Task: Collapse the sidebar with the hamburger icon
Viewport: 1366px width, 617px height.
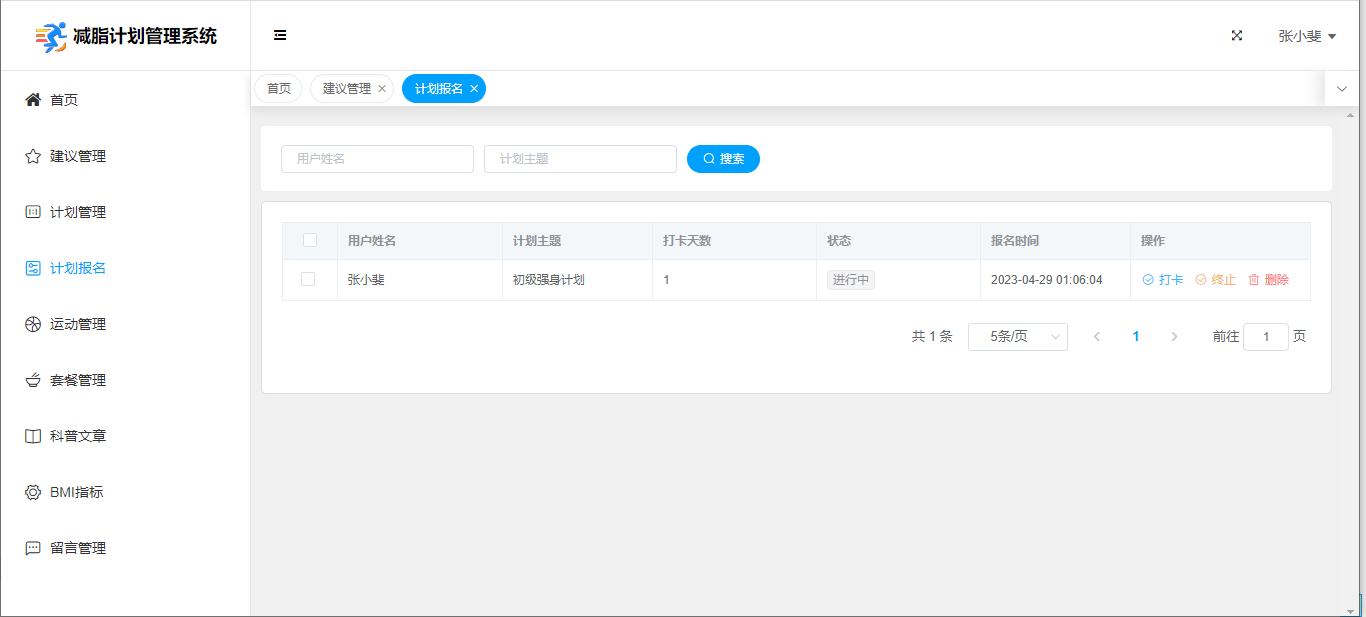Action: point(280,35)
